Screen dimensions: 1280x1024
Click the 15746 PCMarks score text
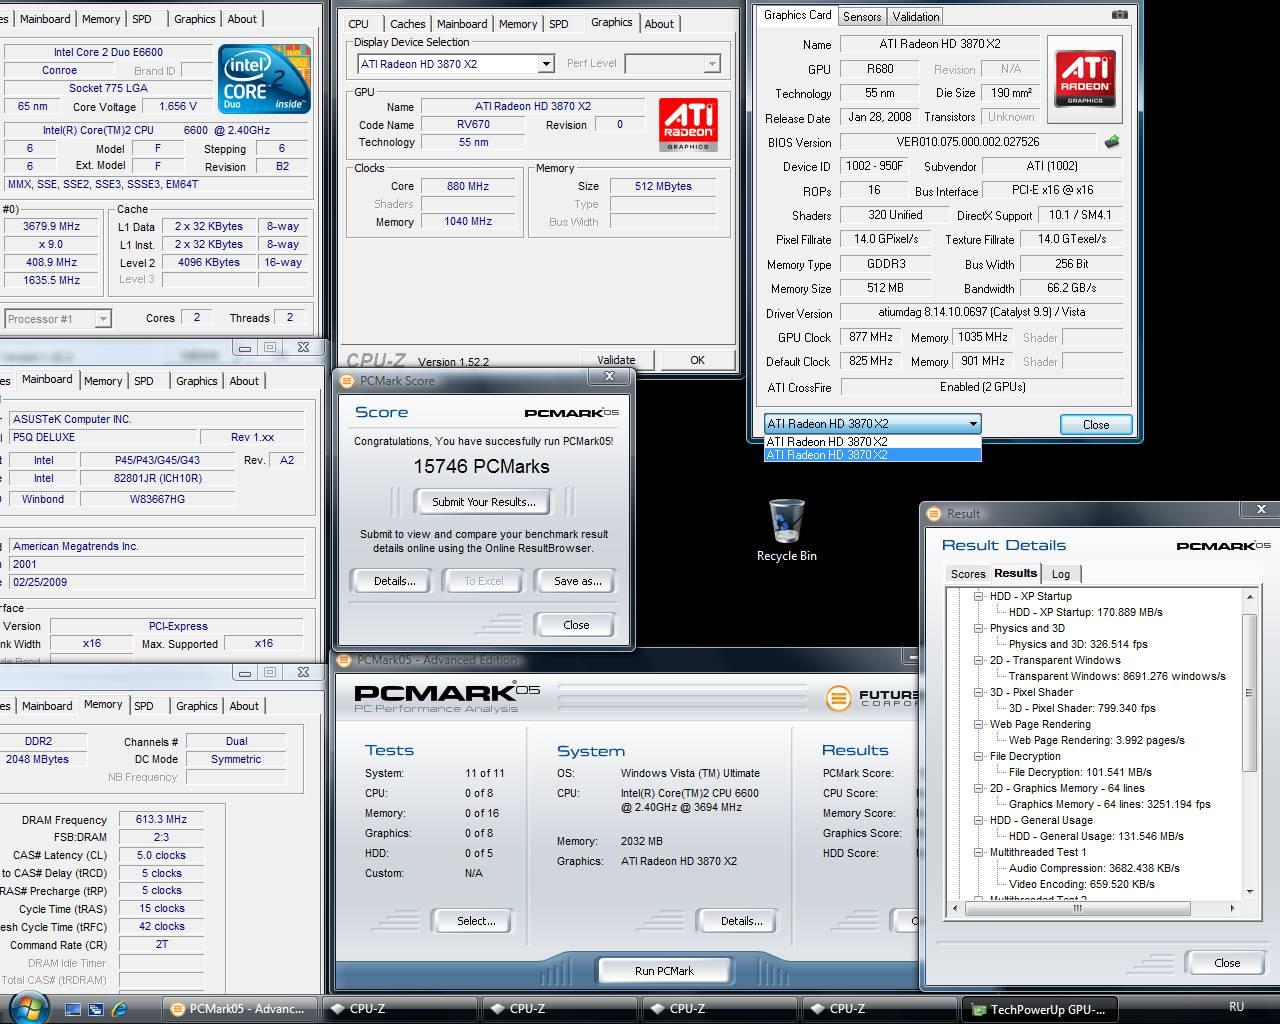pyautogui.click(x=481, y=466)
